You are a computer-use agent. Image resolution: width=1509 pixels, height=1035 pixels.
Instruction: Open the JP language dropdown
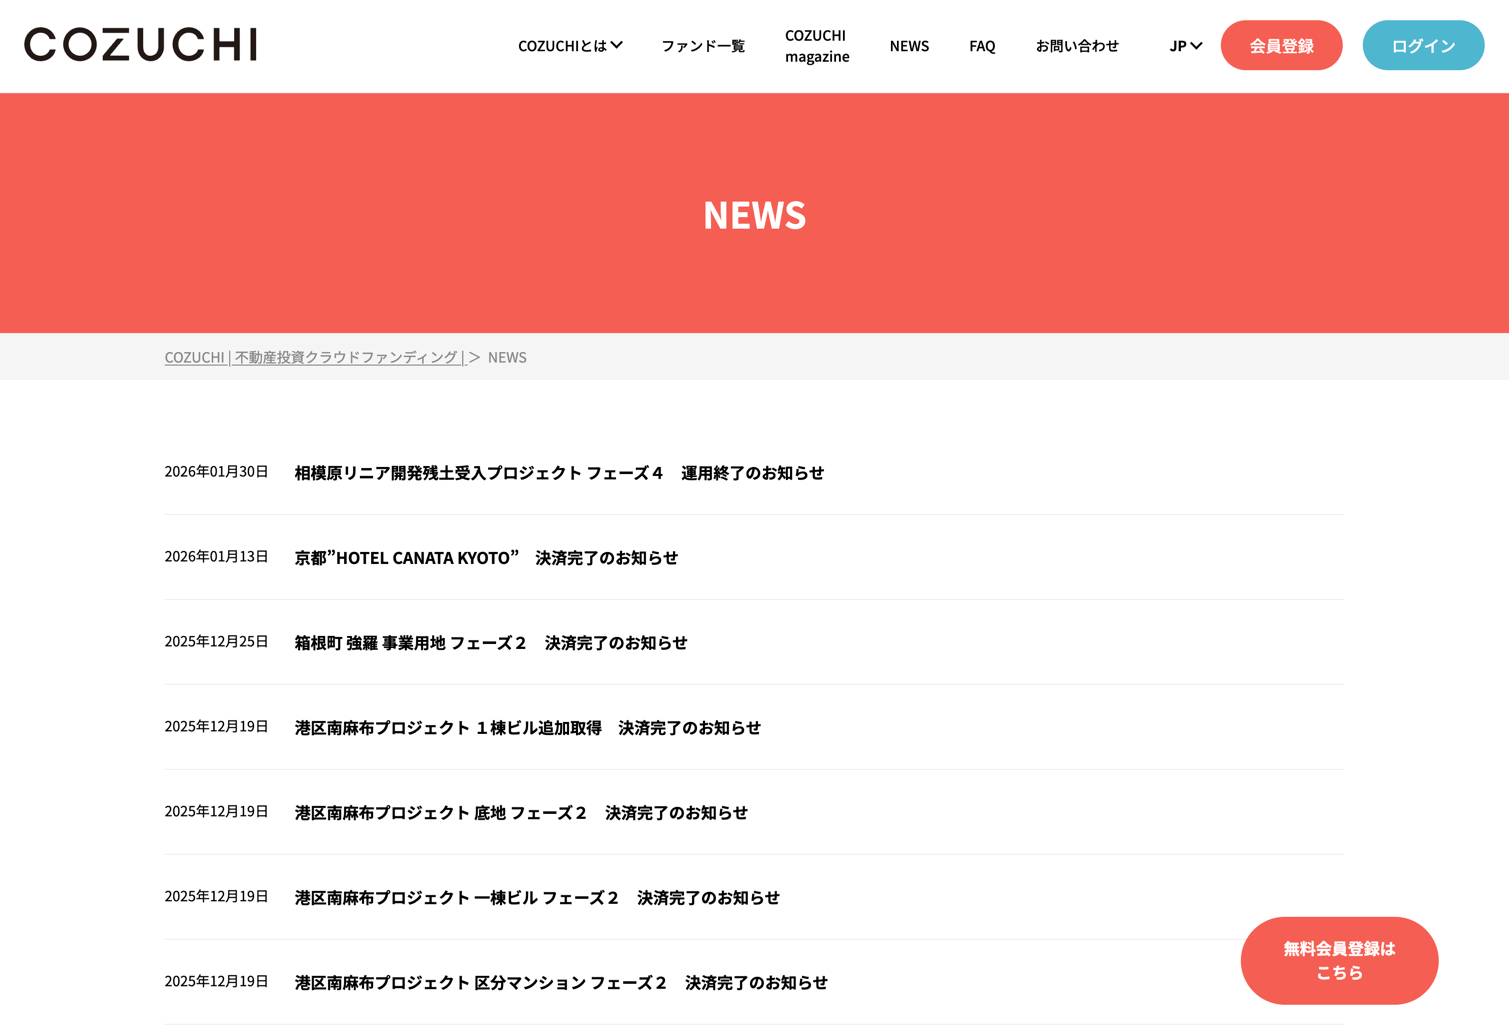(1185, 46)
